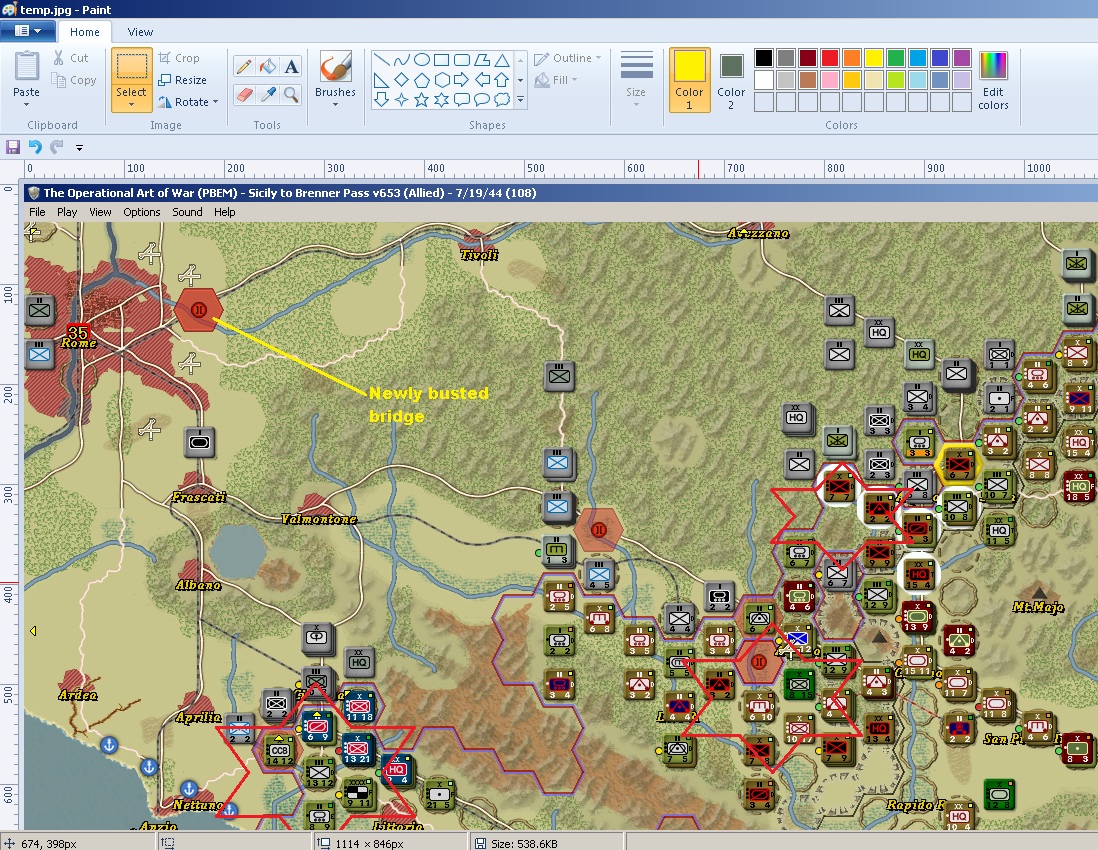The height and width of the screenshot is (850, 1098).
Task: Select the Eraser tool
Action: [244, 95]
